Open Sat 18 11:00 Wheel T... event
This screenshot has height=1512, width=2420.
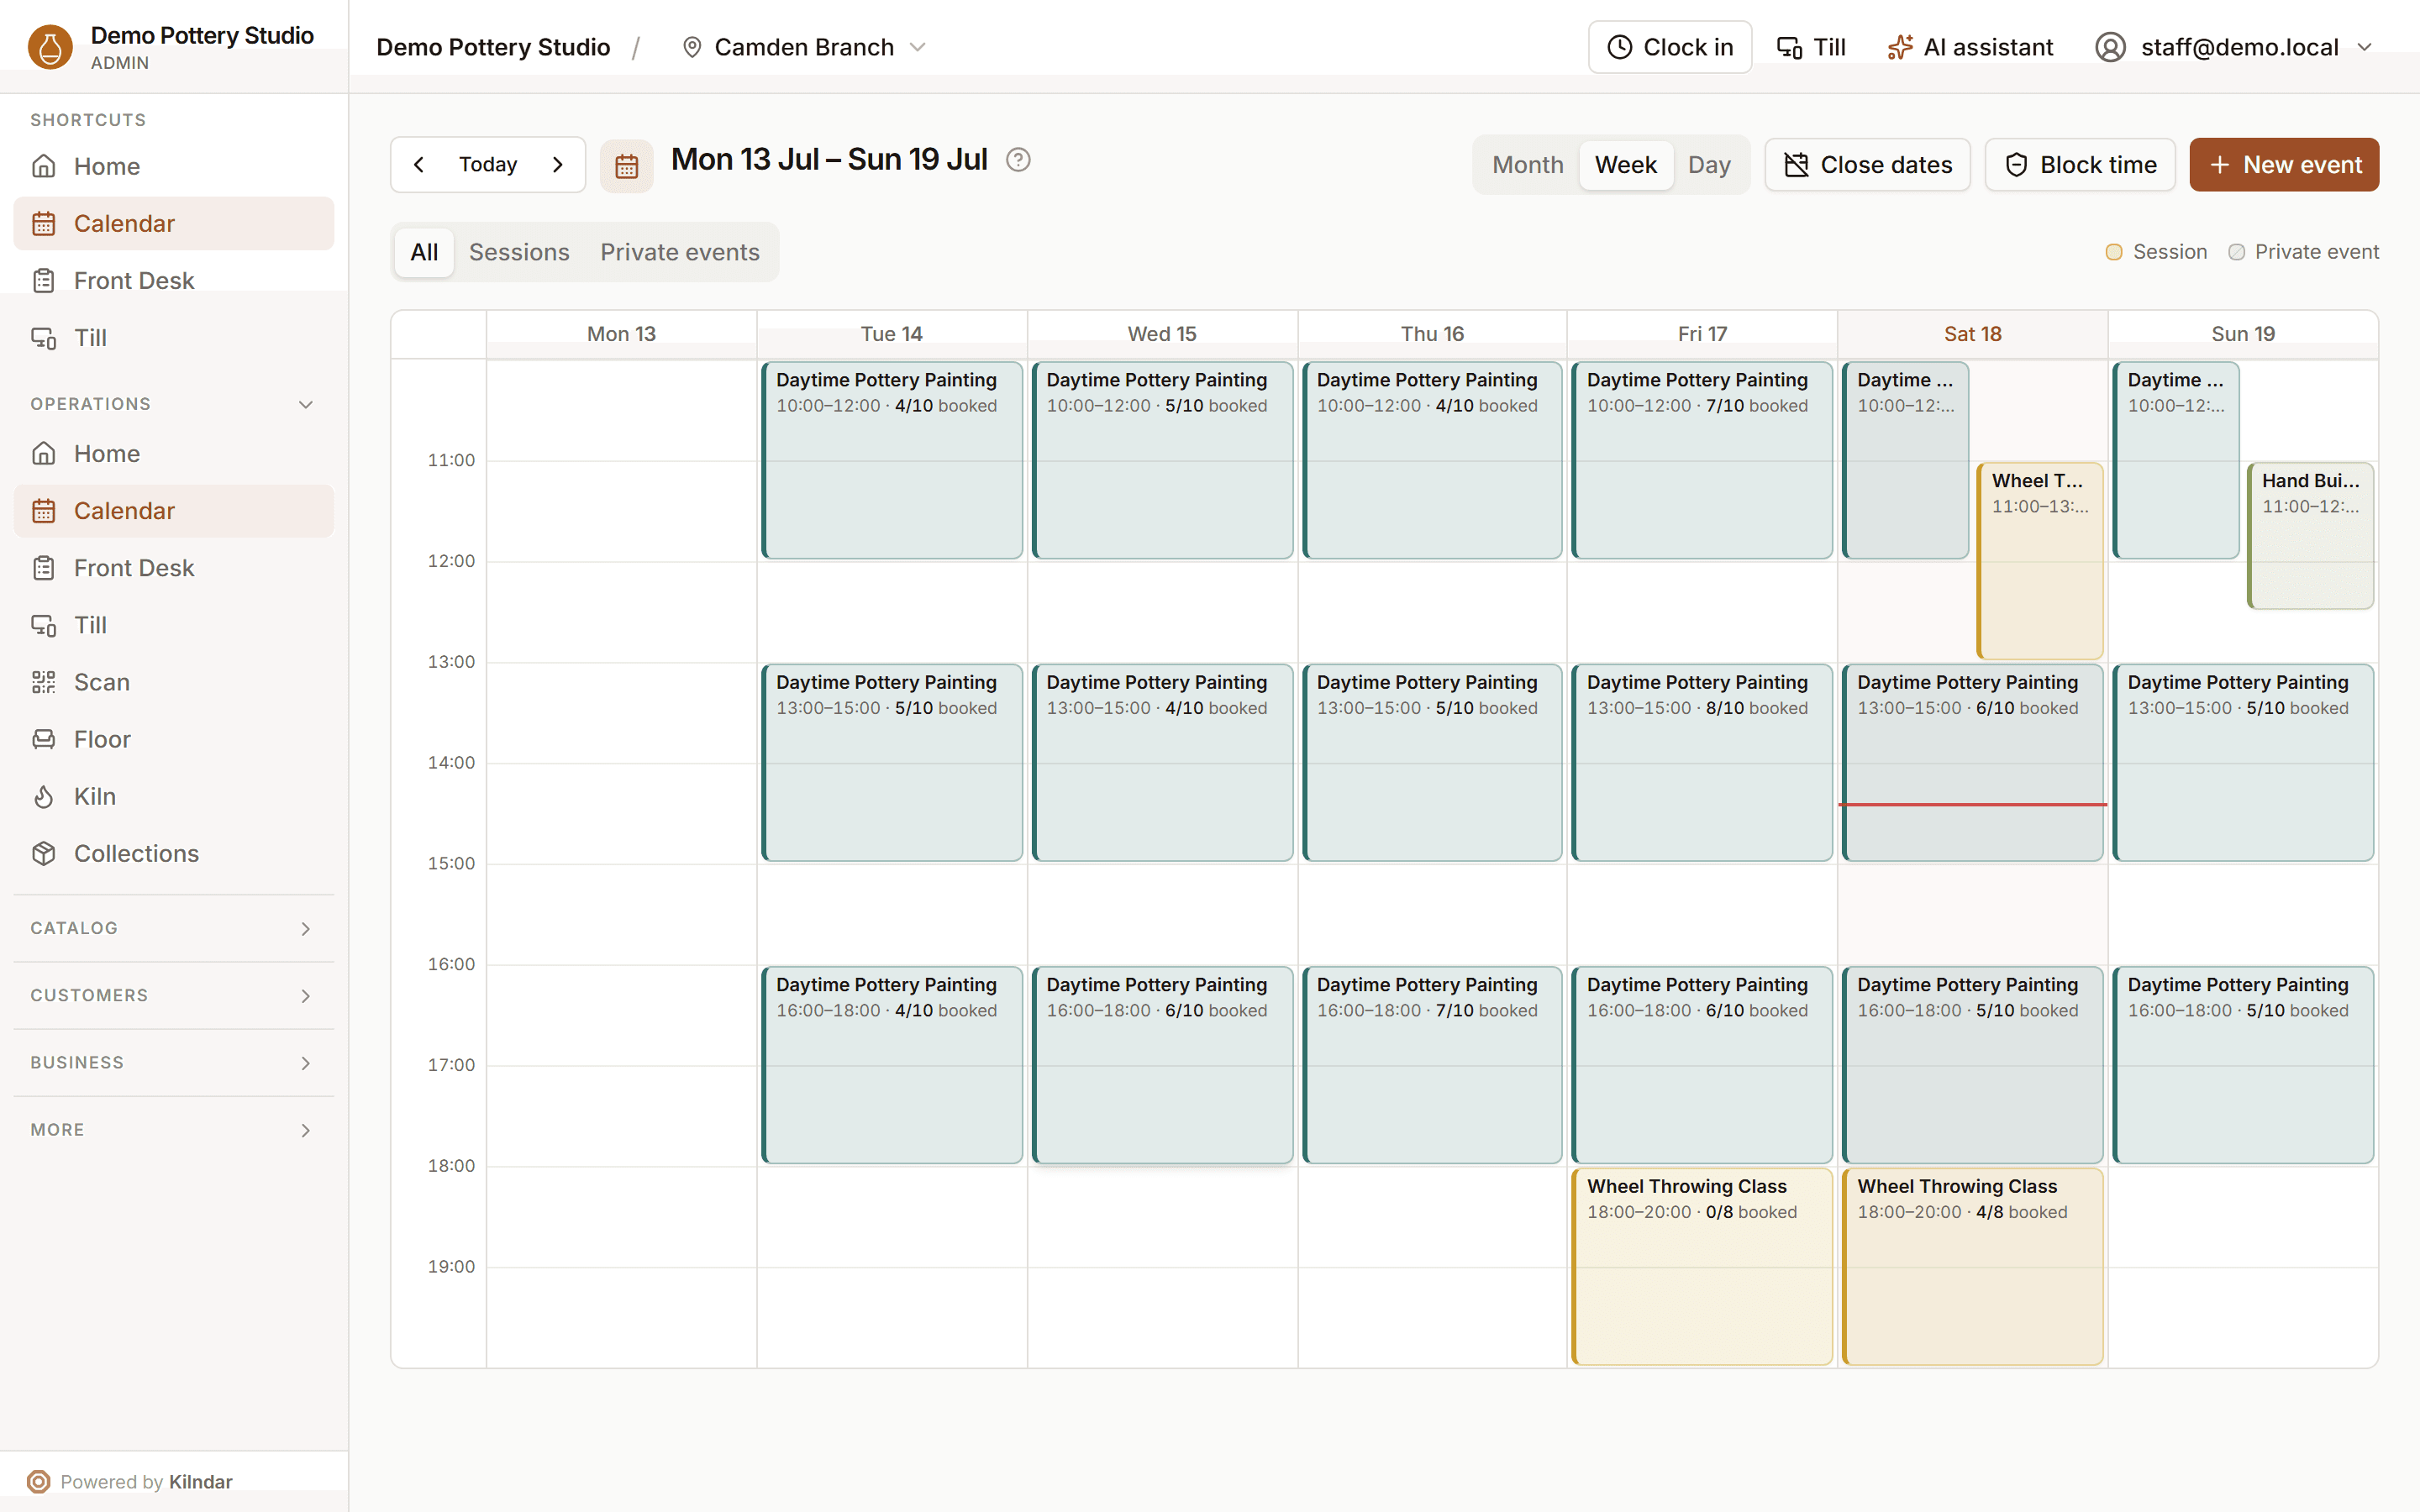(x=2040, y=561)
